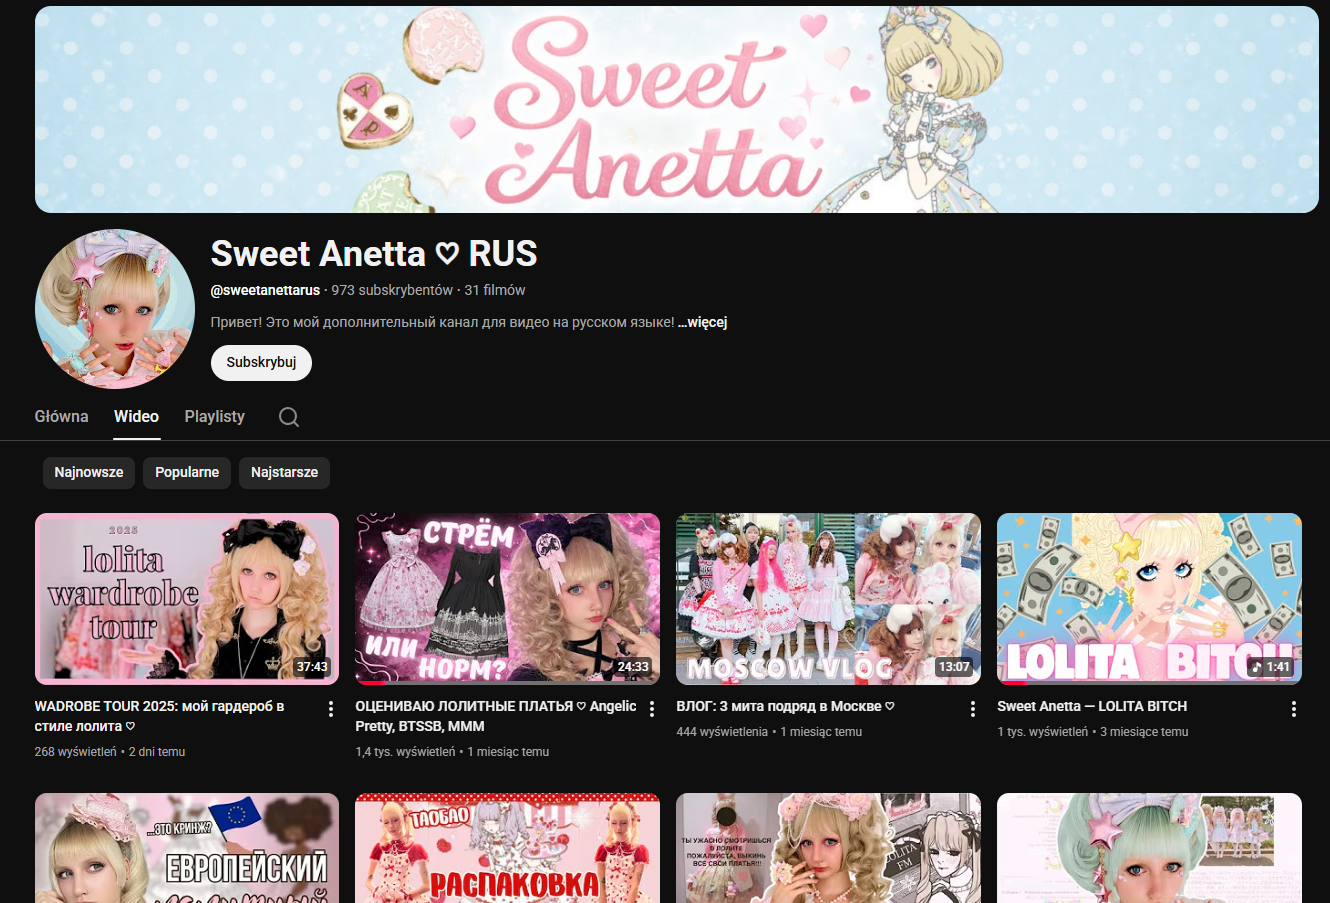Open the thumbnail with the LOLITA FM magazine
1330x903 pixels.
click(x=828, y=848)
